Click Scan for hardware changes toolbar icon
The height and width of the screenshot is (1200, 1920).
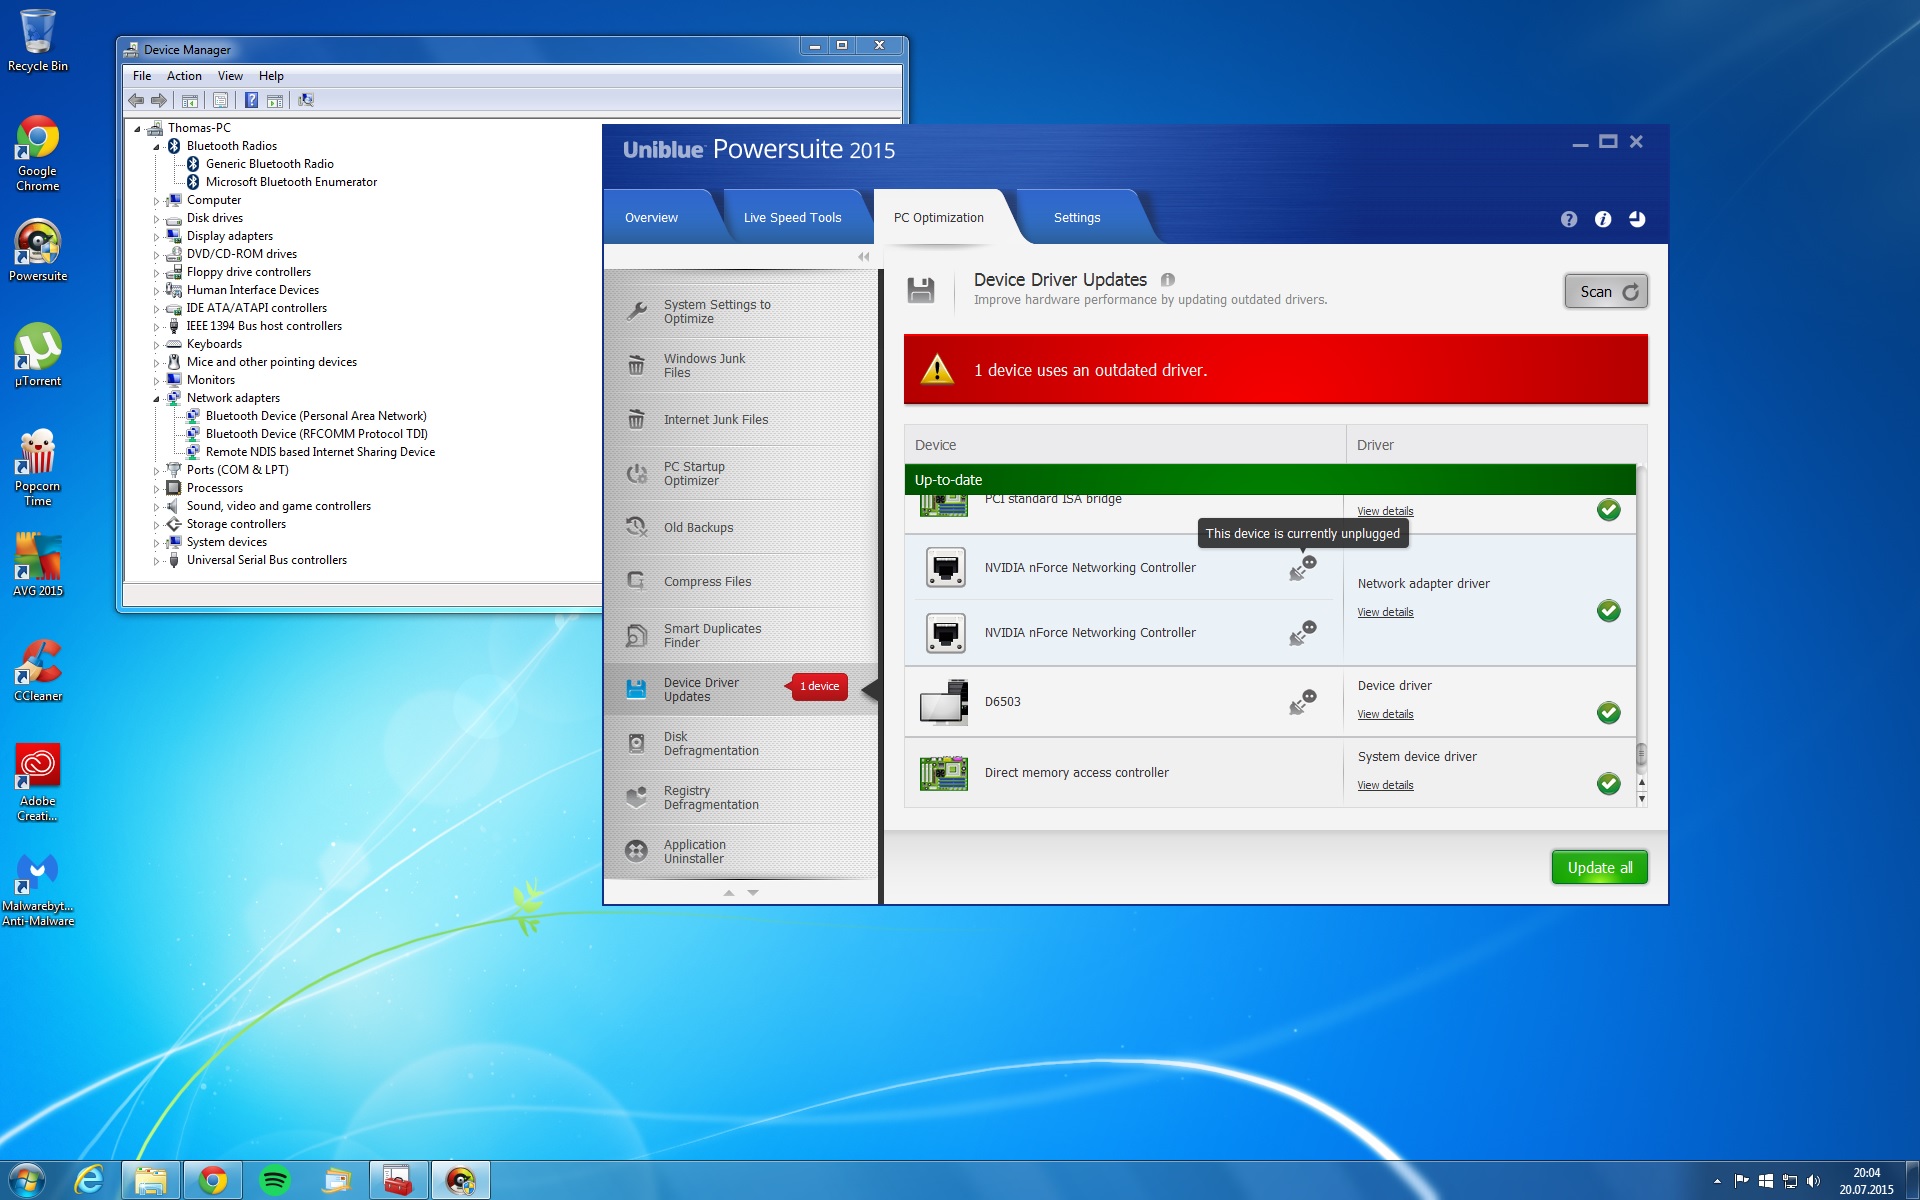(306, 100)
